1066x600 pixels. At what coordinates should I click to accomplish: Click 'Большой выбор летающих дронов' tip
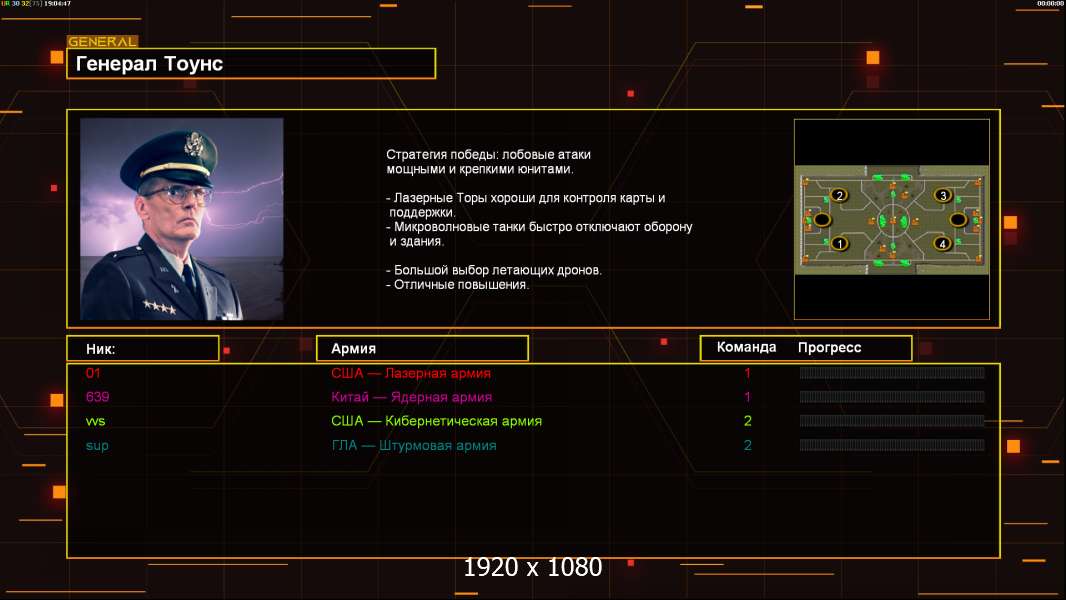[494, 270]
